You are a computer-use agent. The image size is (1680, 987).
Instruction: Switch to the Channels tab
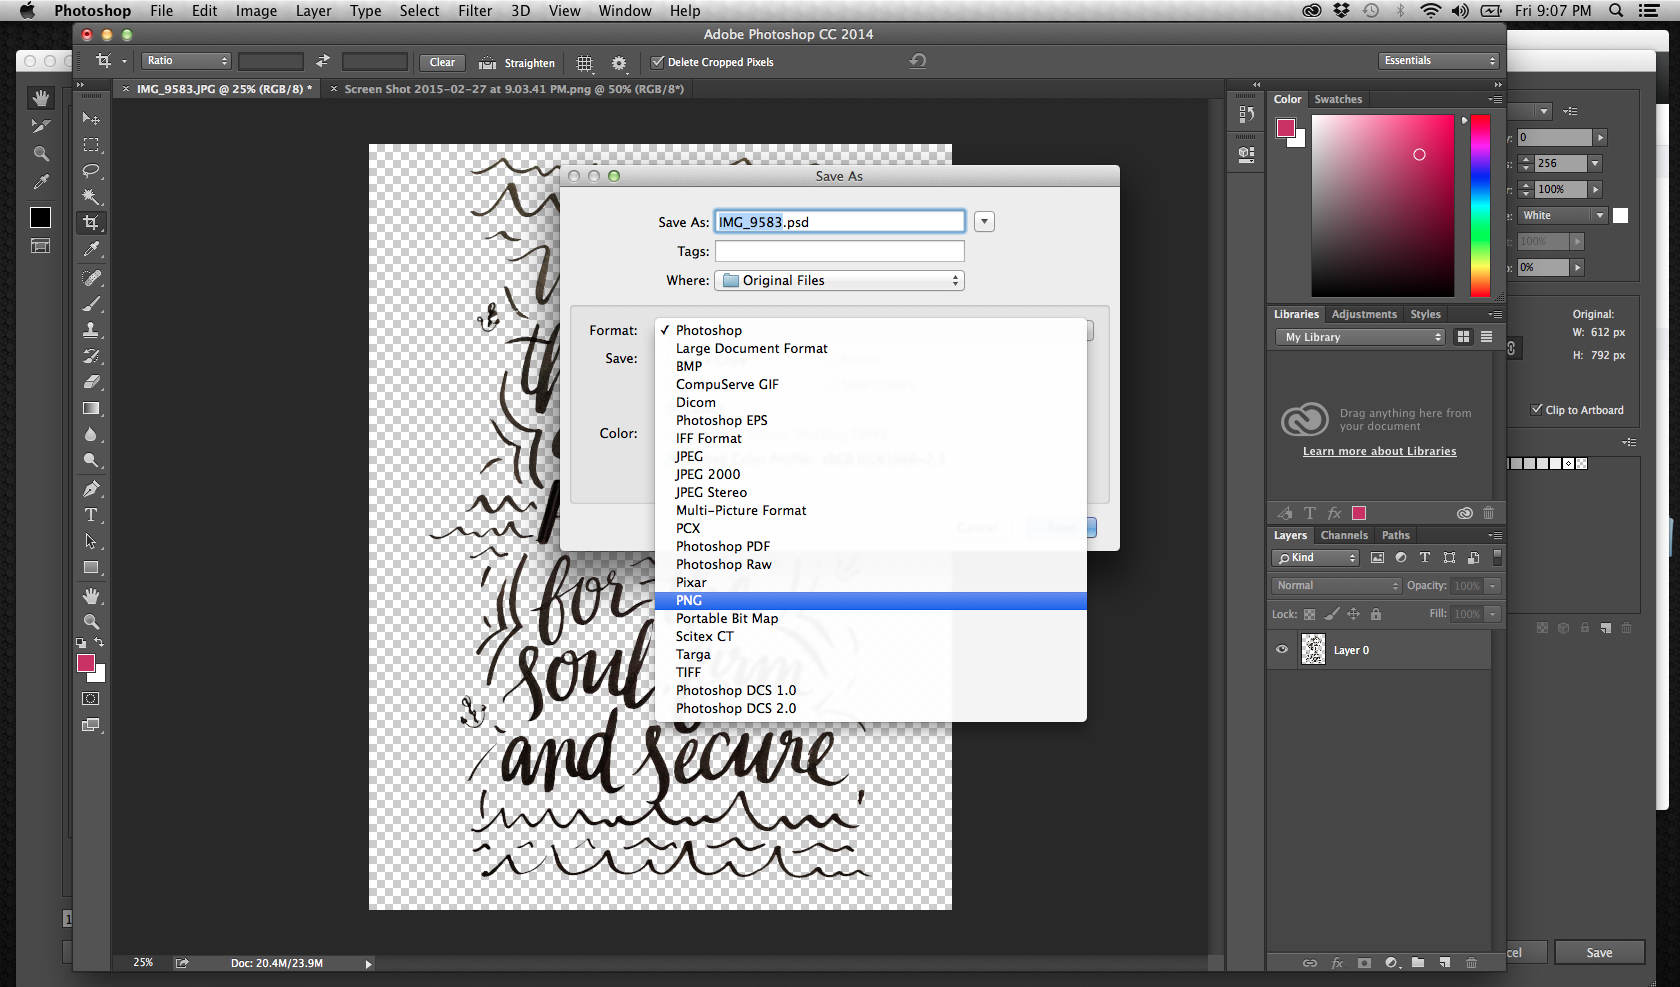click(x=1343, y=536)
